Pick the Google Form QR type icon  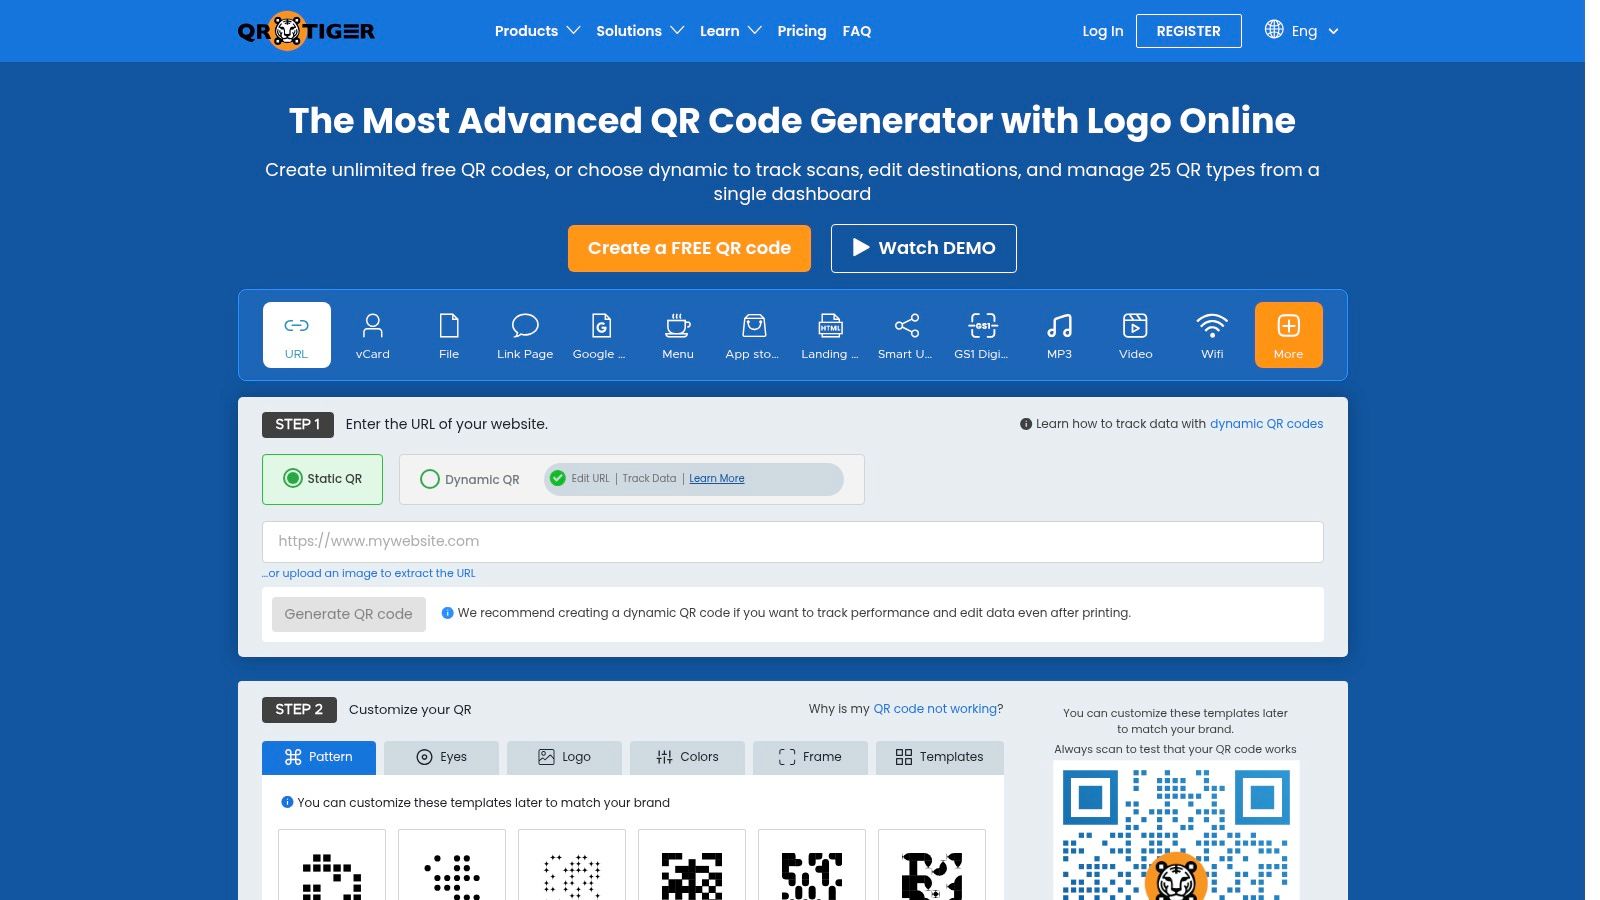pos(601,334)
